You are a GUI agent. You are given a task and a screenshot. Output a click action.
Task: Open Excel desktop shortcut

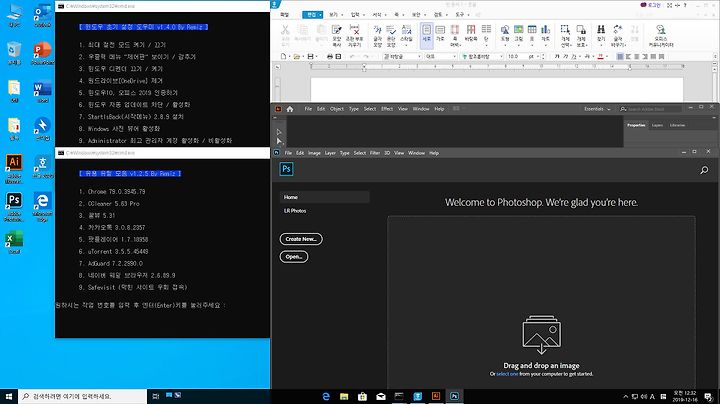(x=14, y=242)
